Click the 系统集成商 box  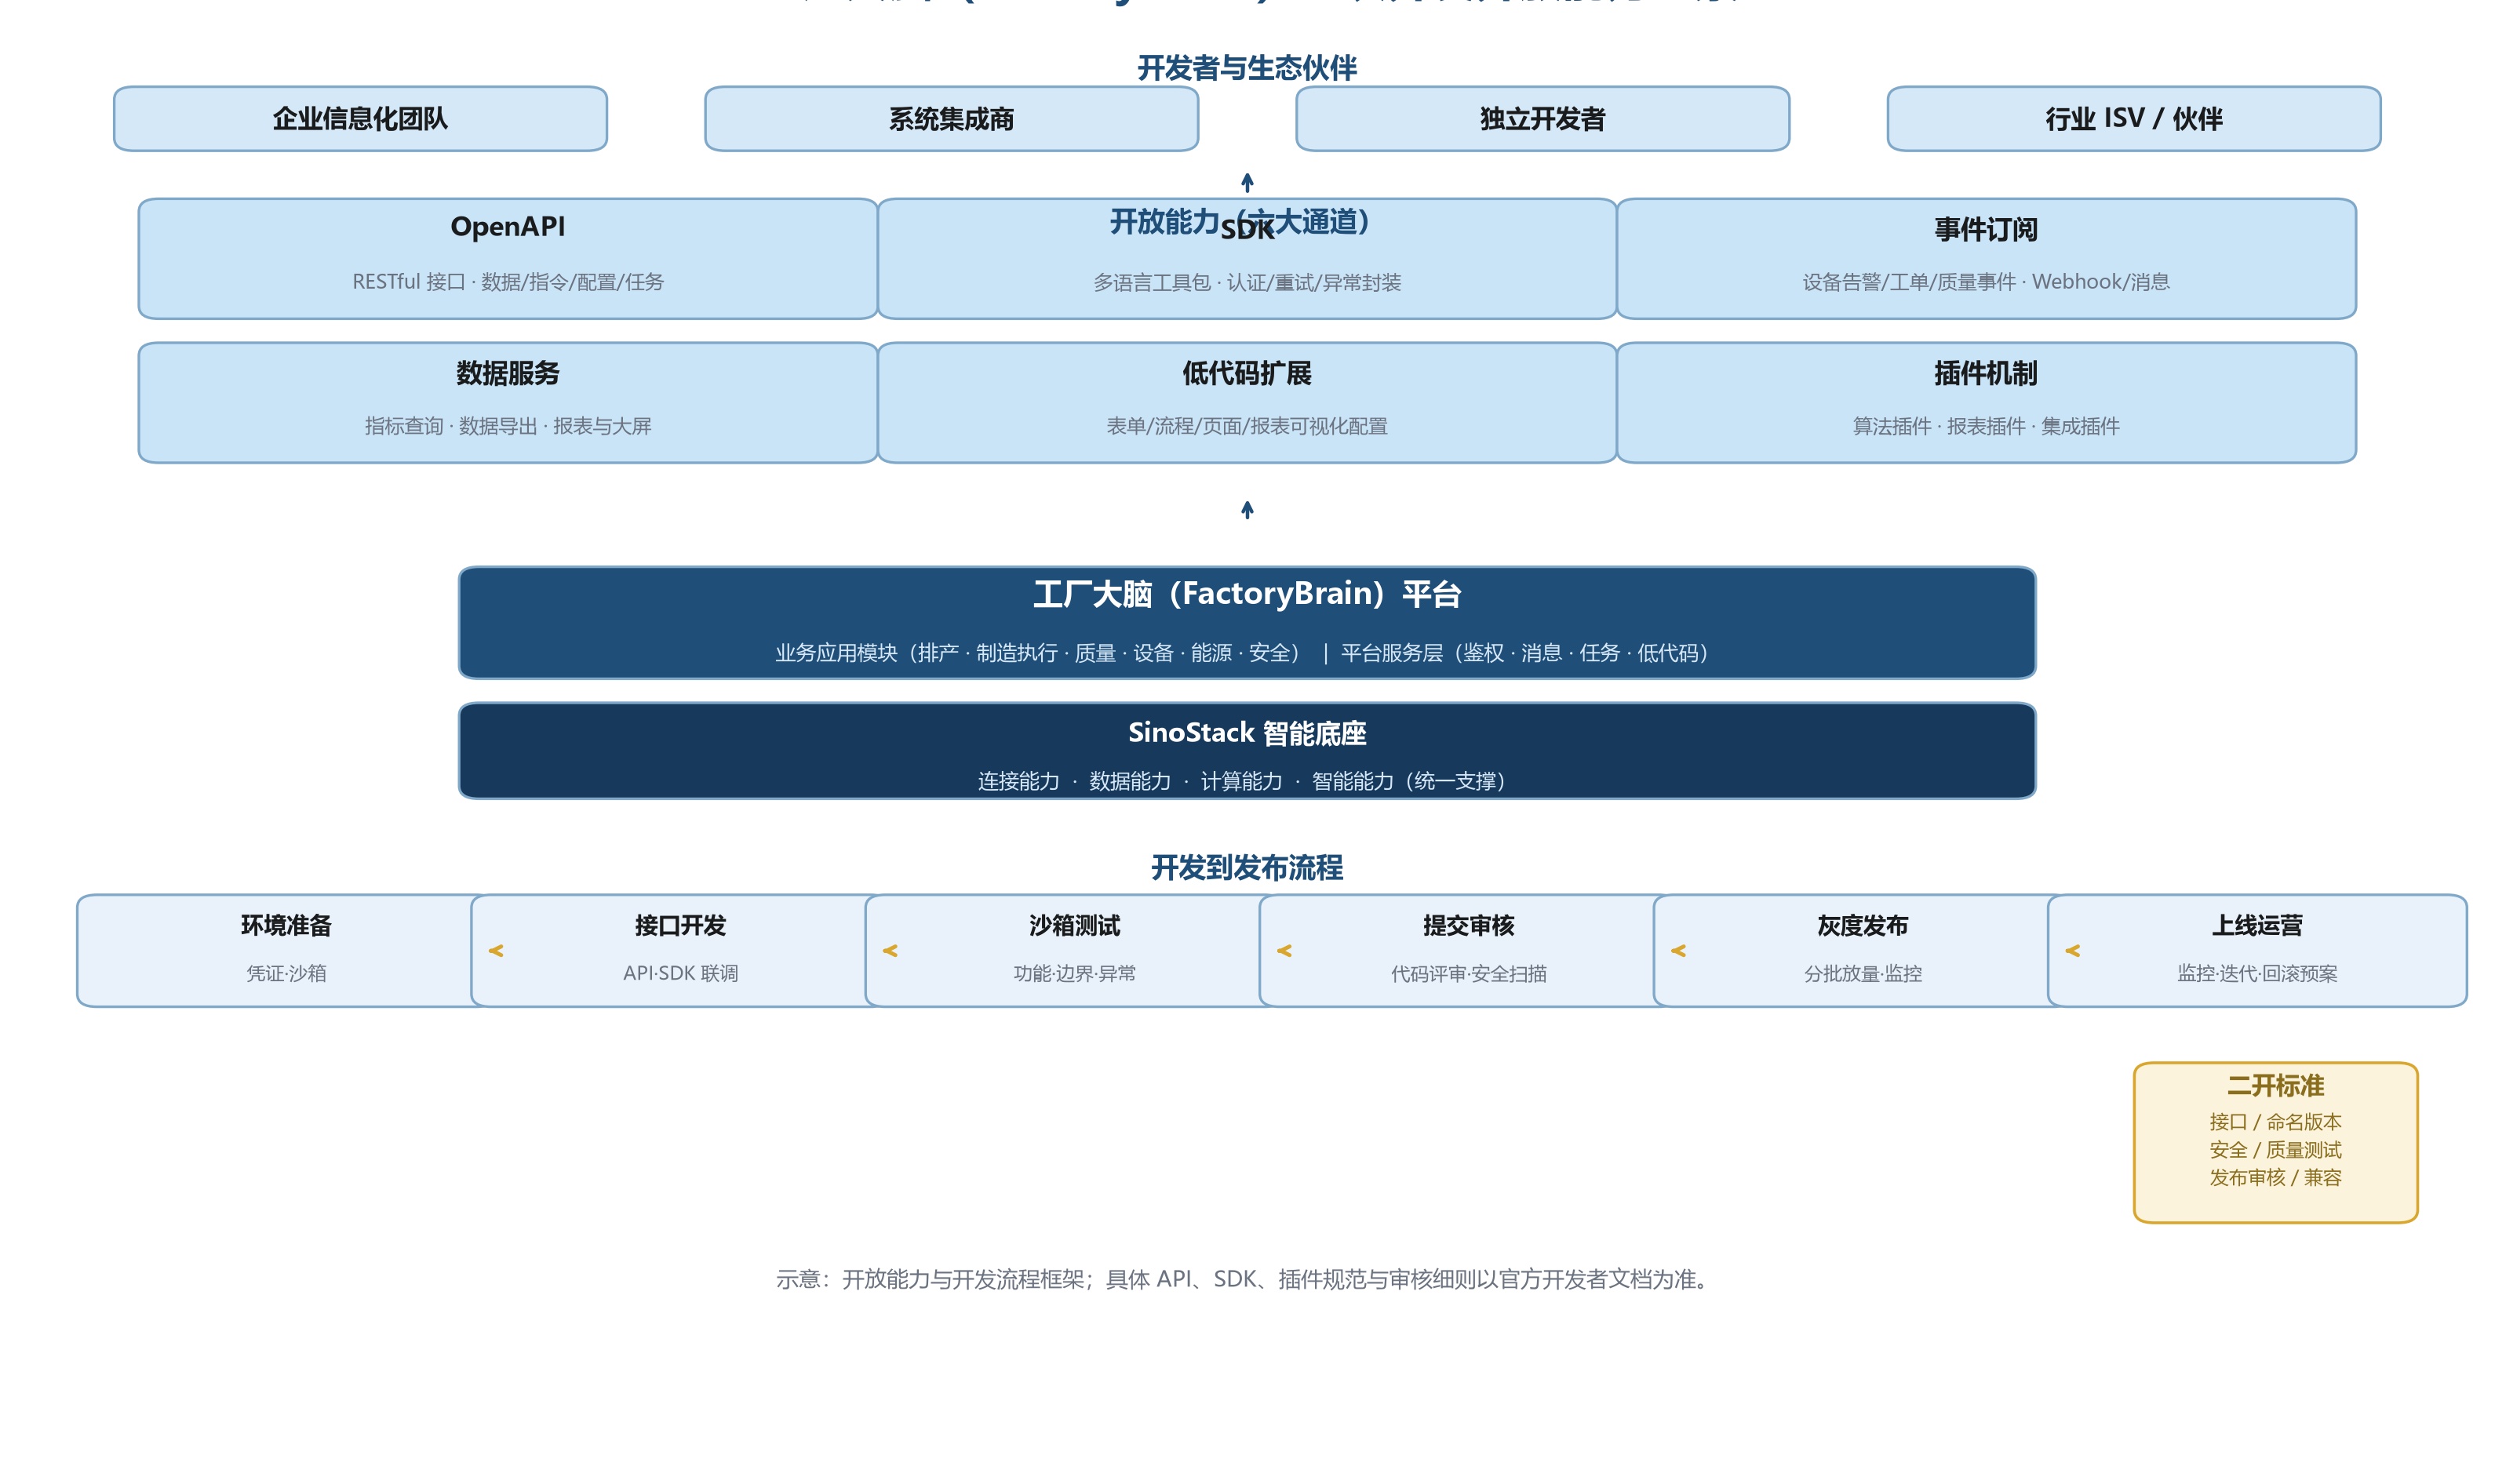click(951, 119)
